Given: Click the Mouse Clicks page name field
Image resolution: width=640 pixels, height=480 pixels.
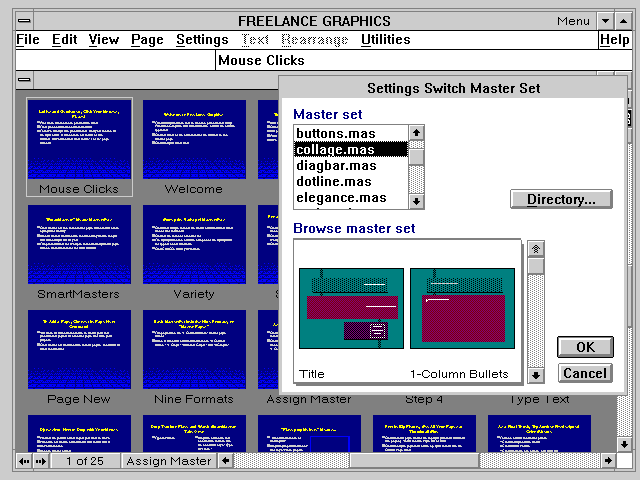Looking at the screenshot, I should [x=424, y=60].
